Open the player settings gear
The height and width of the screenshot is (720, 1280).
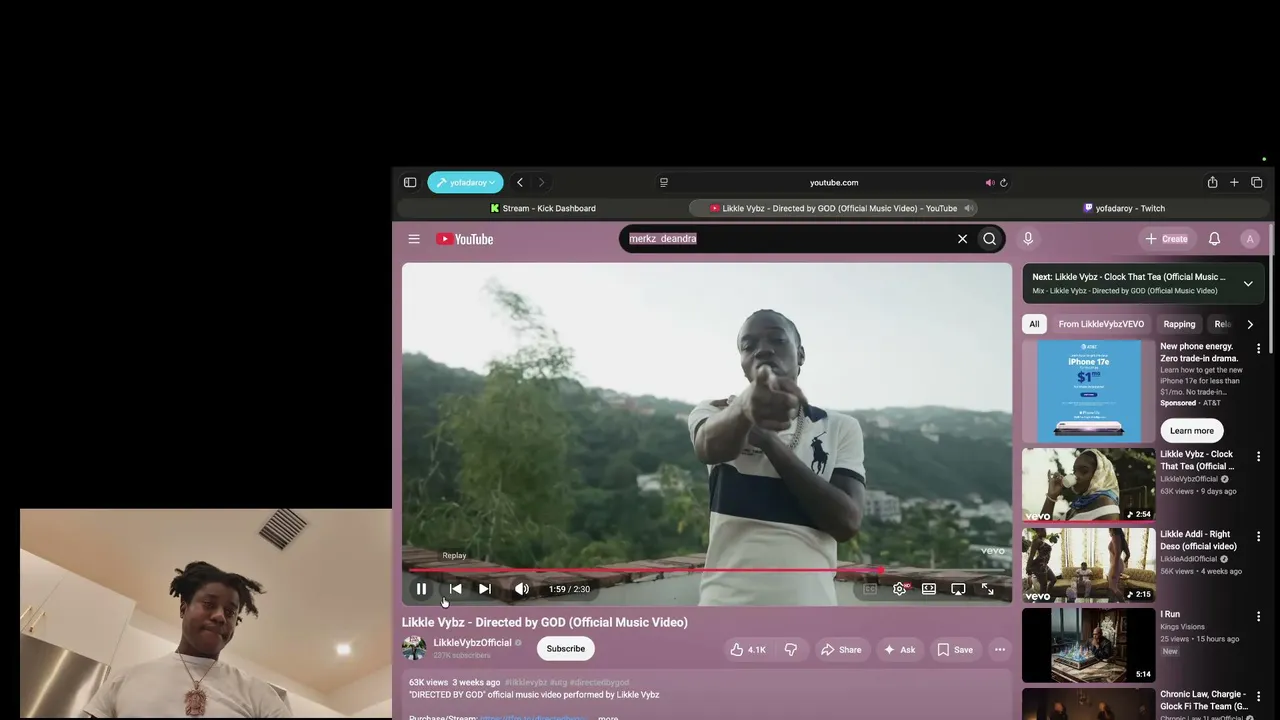[900, 589]
